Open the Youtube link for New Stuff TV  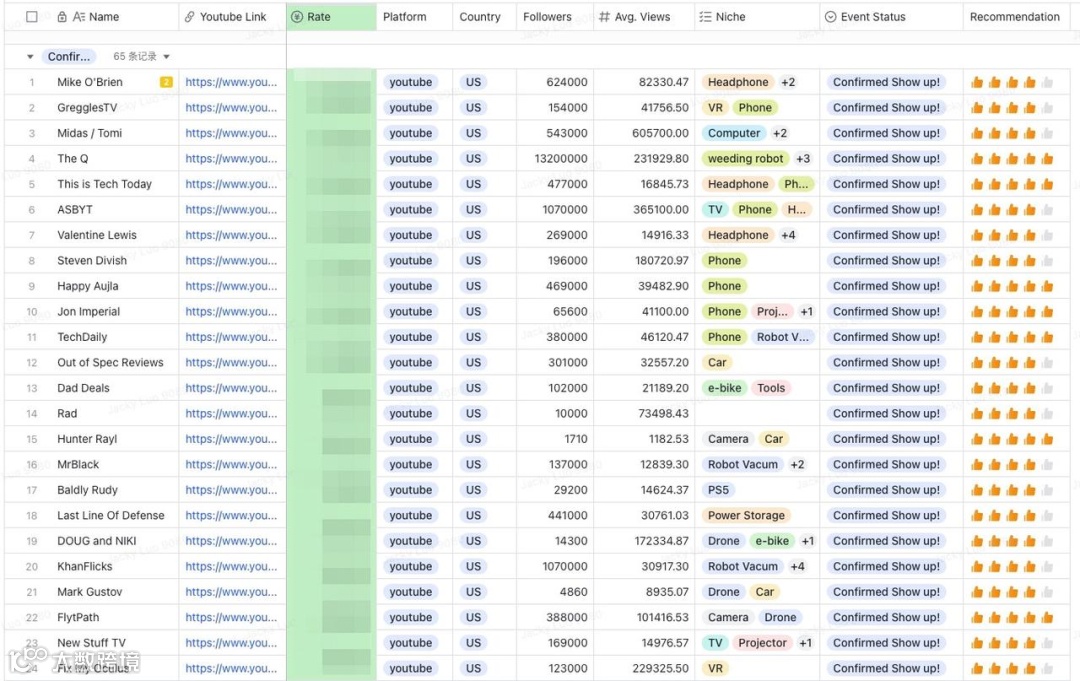pos(231,642)
